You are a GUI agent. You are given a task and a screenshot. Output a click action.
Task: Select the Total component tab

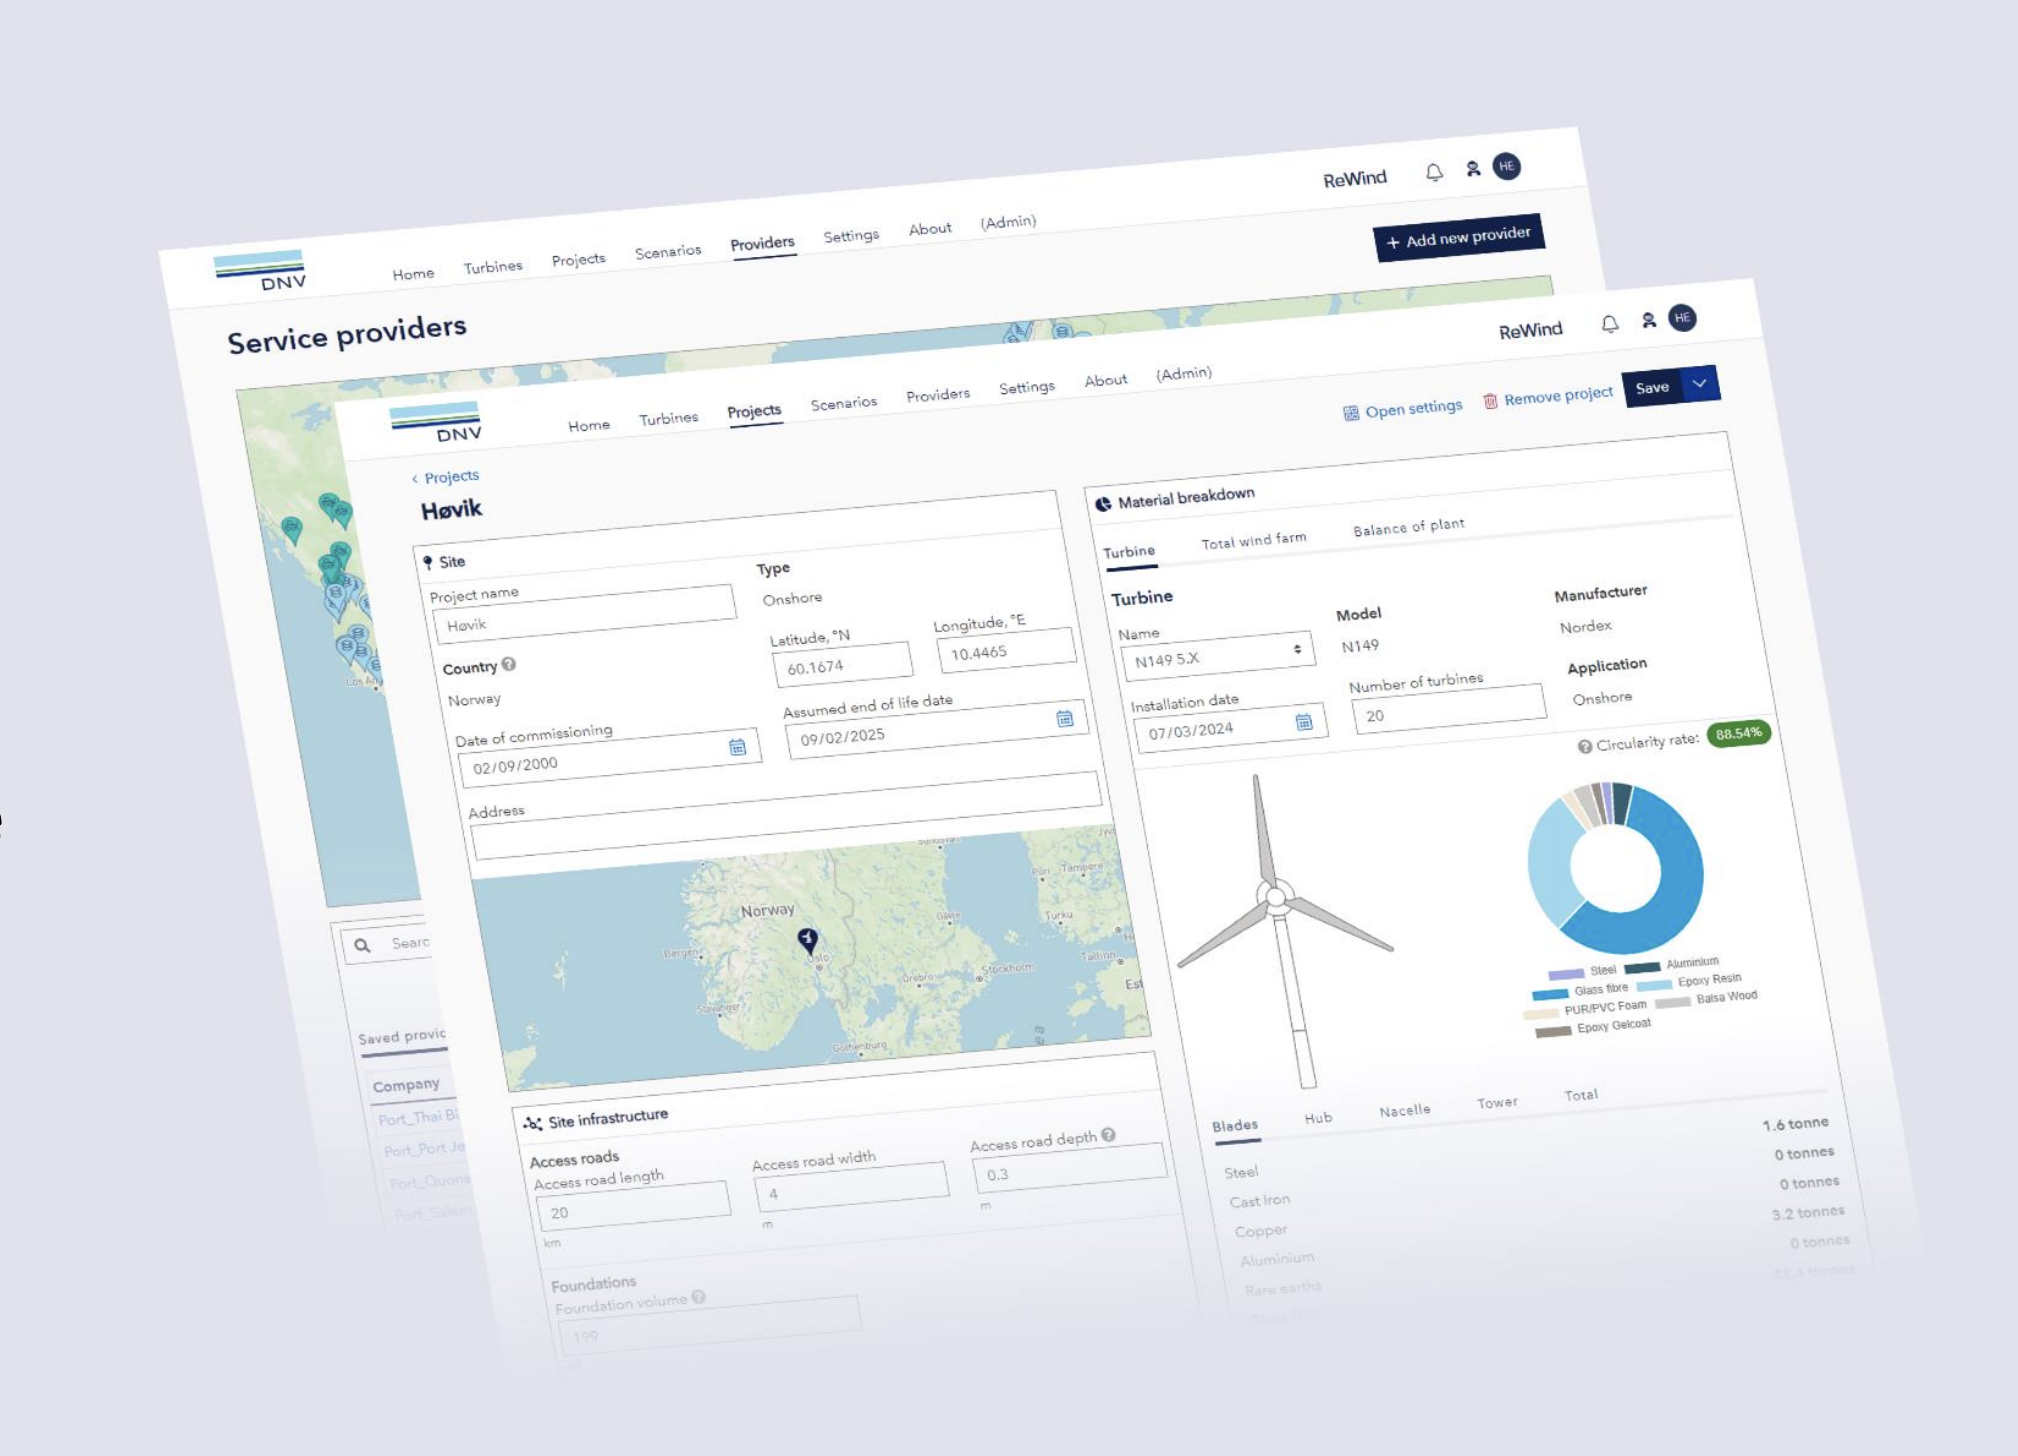coord(1581,1095)
